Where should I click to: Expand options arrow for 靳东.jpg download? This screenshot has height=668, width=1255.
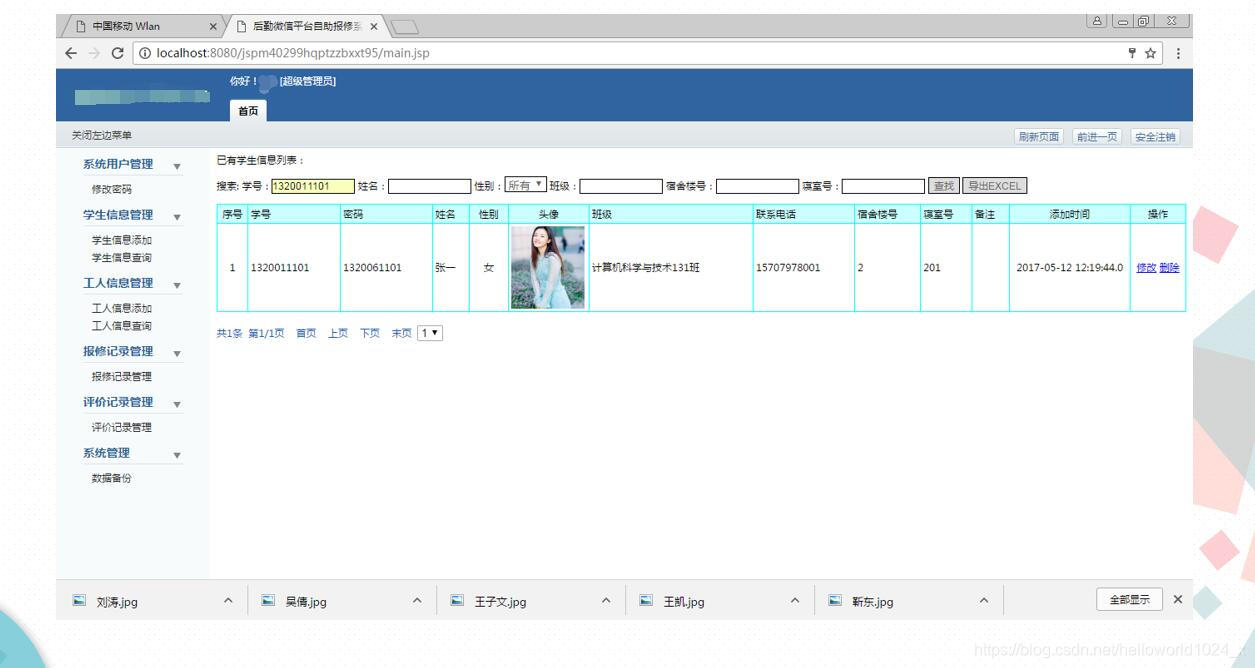tap(984, 601)
